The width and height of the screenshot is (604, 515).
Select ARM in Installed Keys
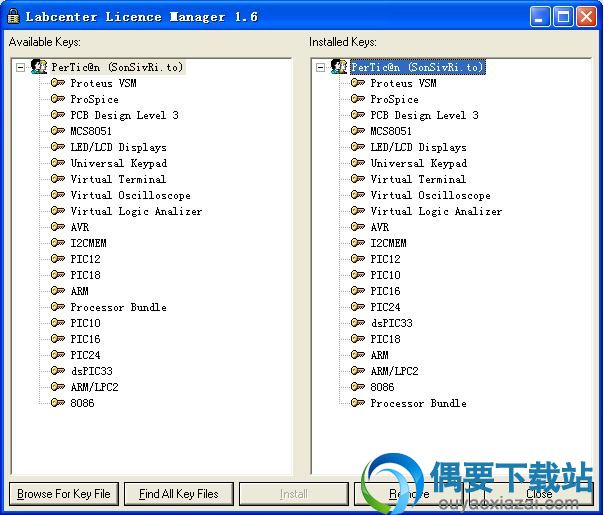[380, 355]
